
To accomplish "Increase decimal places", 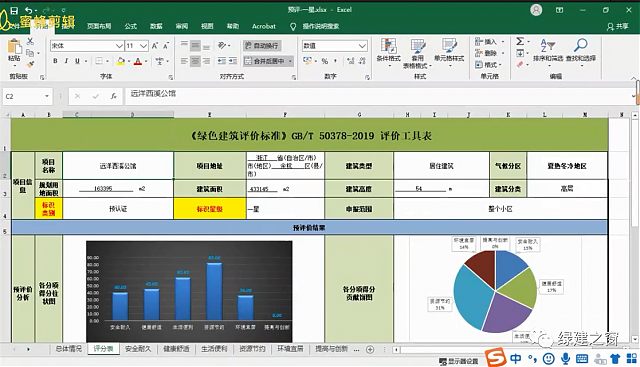I will click(350, 61).
